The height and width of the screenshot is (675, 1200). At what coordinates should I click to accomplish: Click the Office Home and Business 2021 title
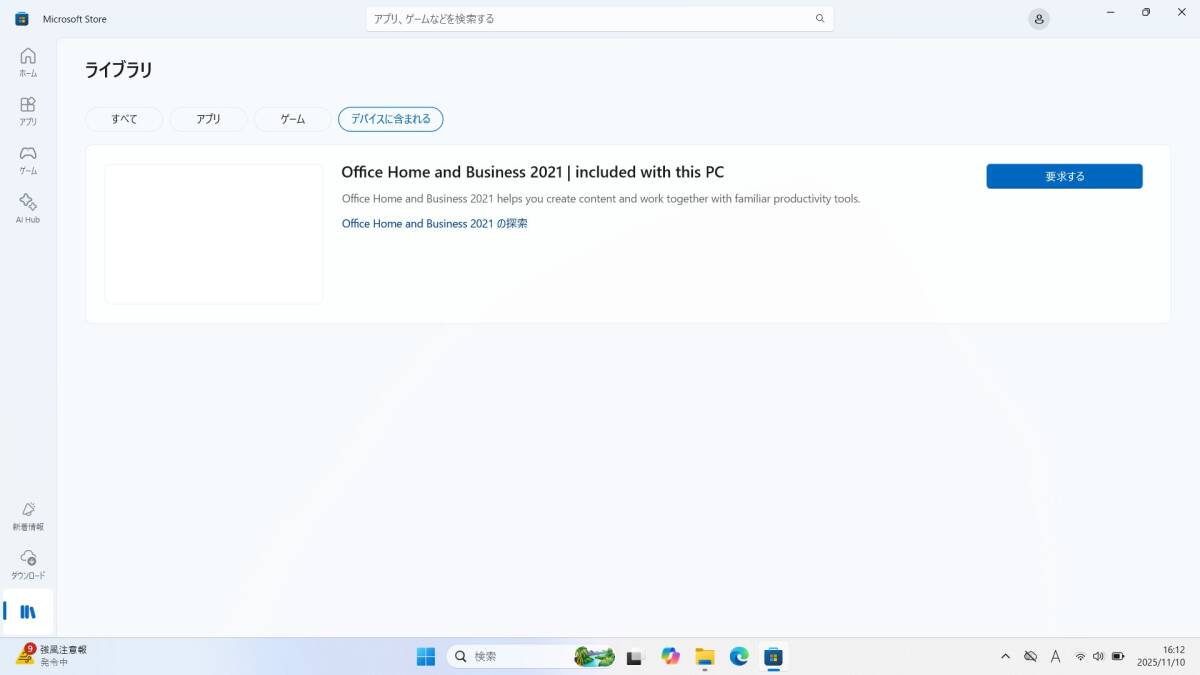[x=532, y=172]
